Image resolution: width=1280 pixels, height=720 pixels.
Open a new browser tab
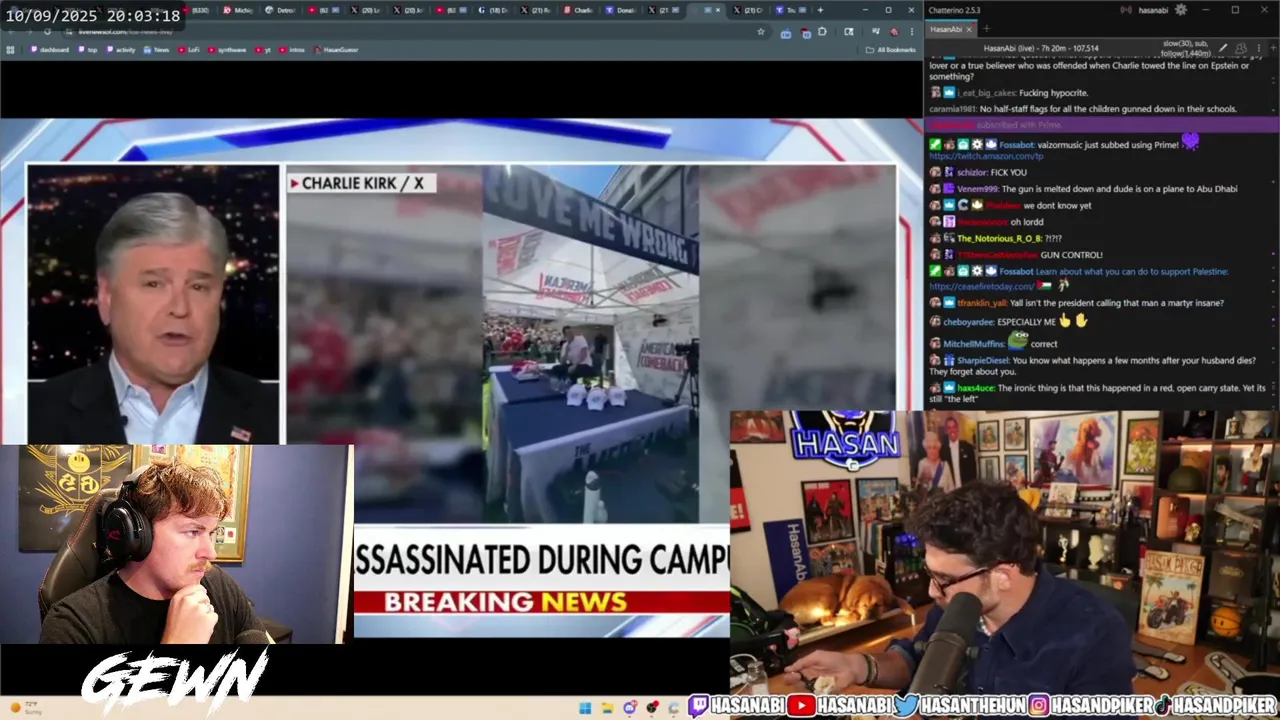tap(821, 10)
